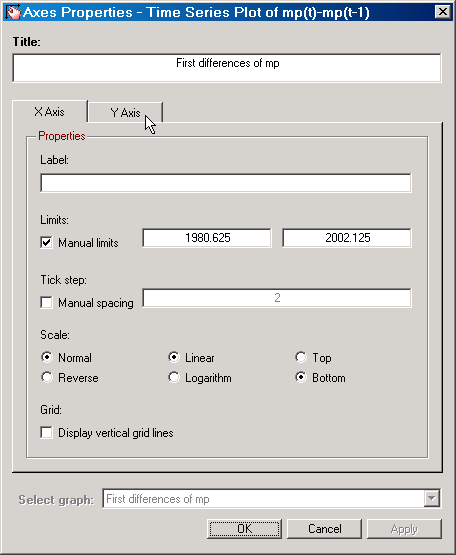This screenshot has width=456, height=555.
Task: Click the axis Label input field
Action: click(x=226, y=183)
